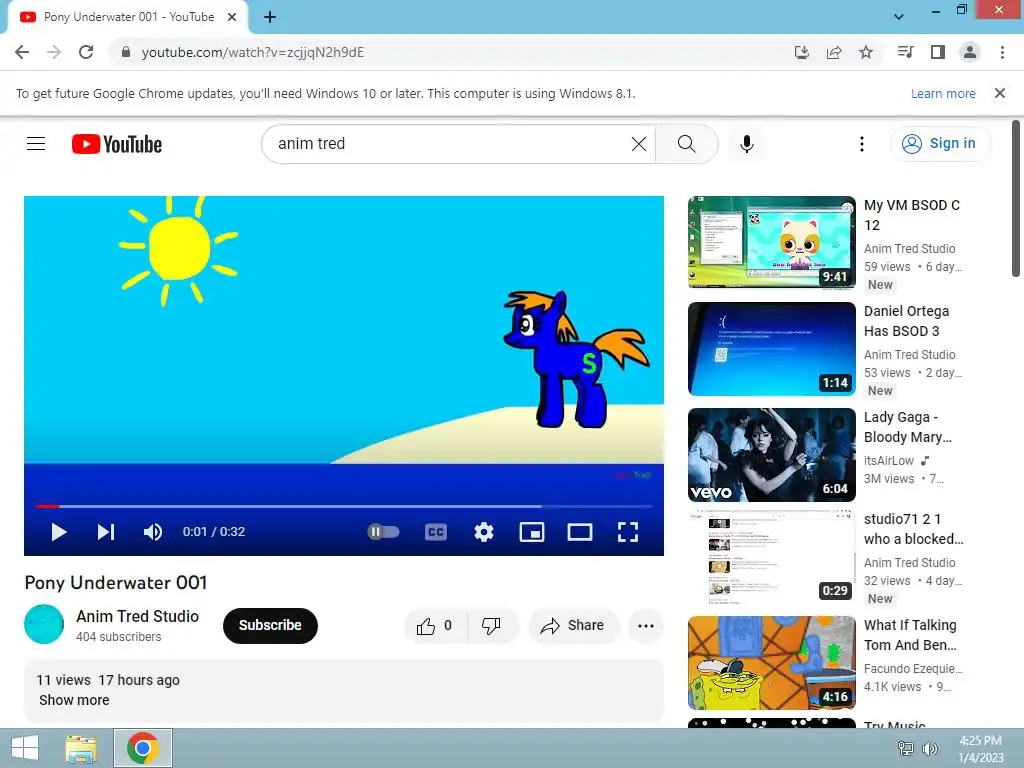Click Chrome icon in taskbar
The height and width of the screenshot is (768, 1024).
coord(143,748)
